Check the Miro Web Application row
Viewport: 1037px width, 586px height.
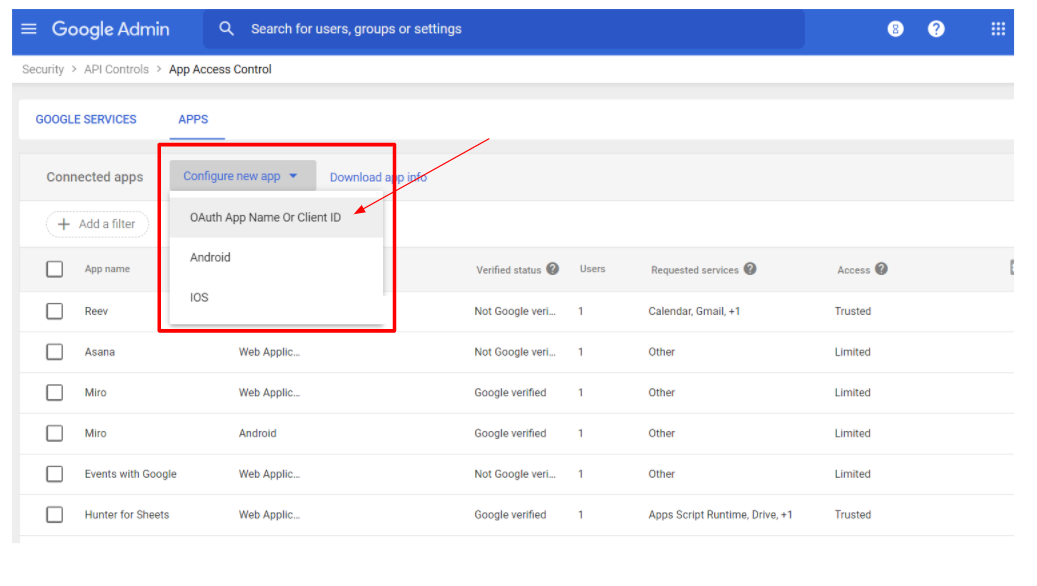click(x=54, y=392)
